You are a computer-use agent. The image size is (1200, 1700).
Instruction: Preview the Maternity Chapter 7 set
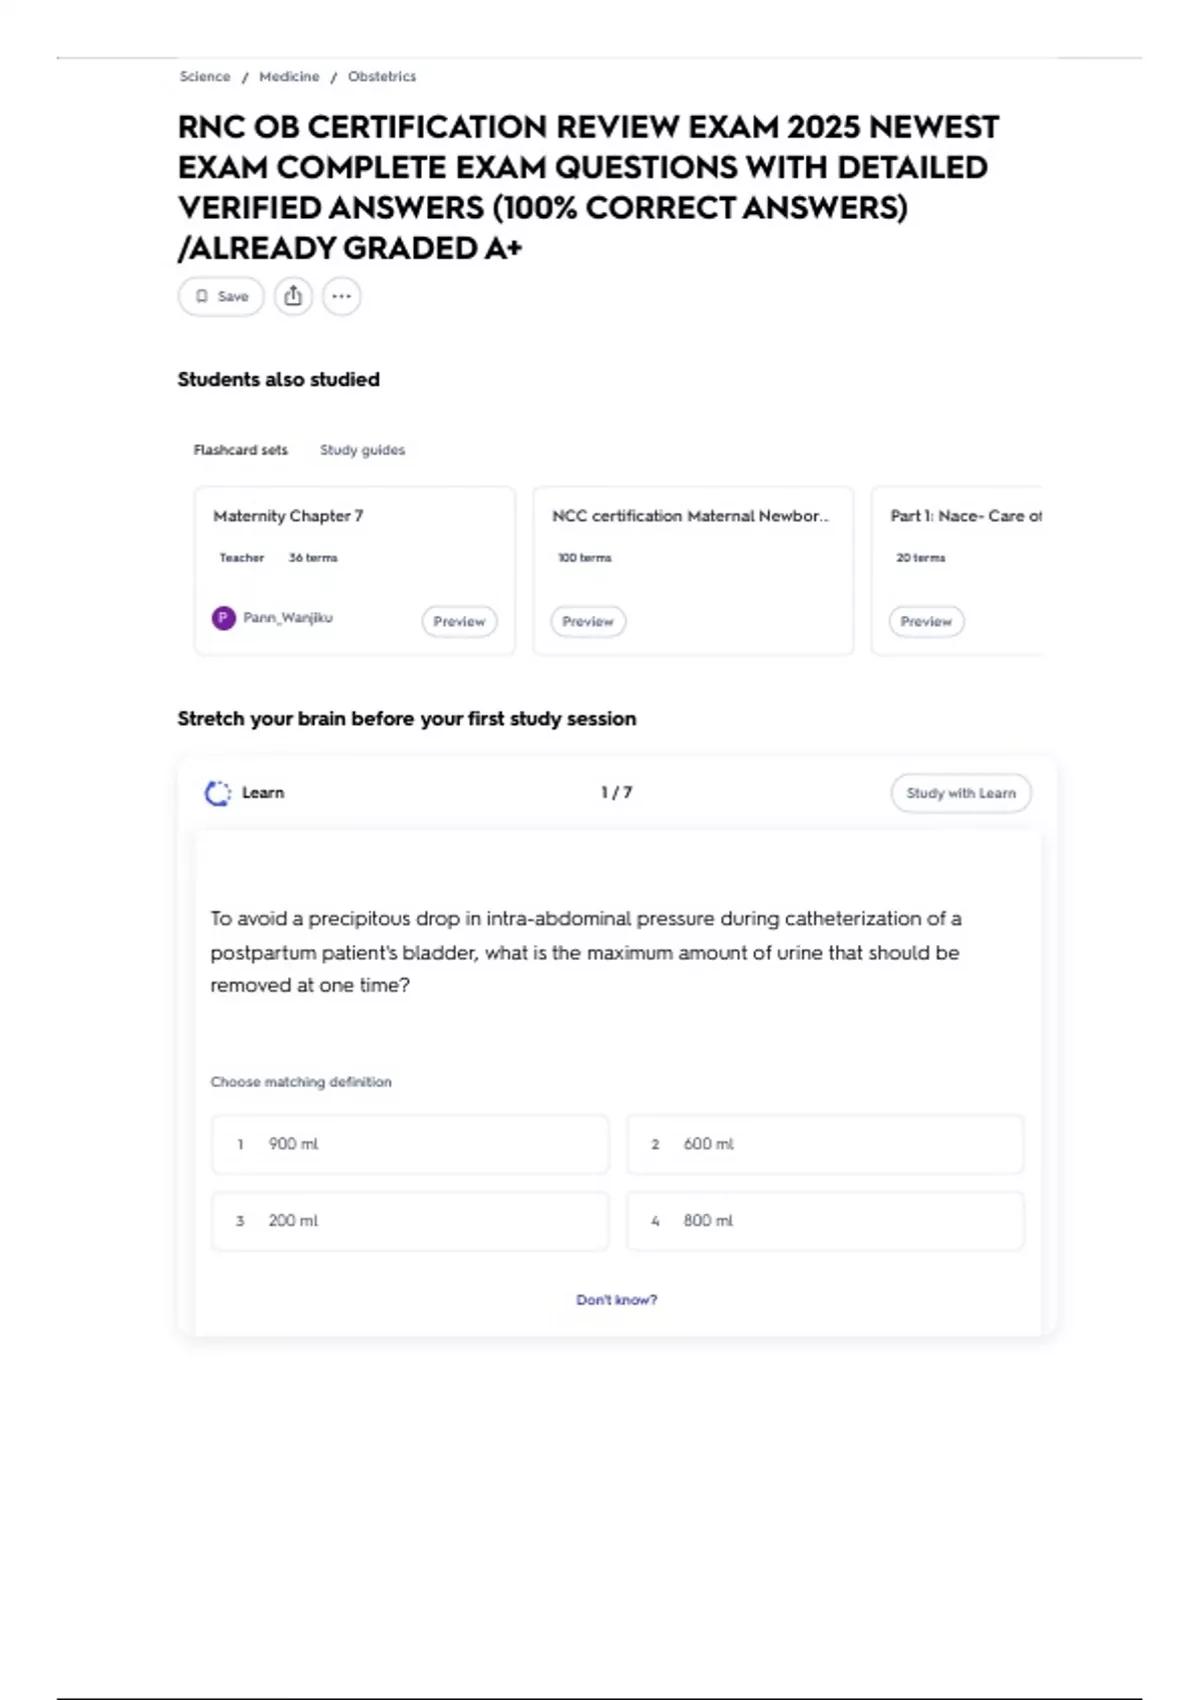pos(459,621)
